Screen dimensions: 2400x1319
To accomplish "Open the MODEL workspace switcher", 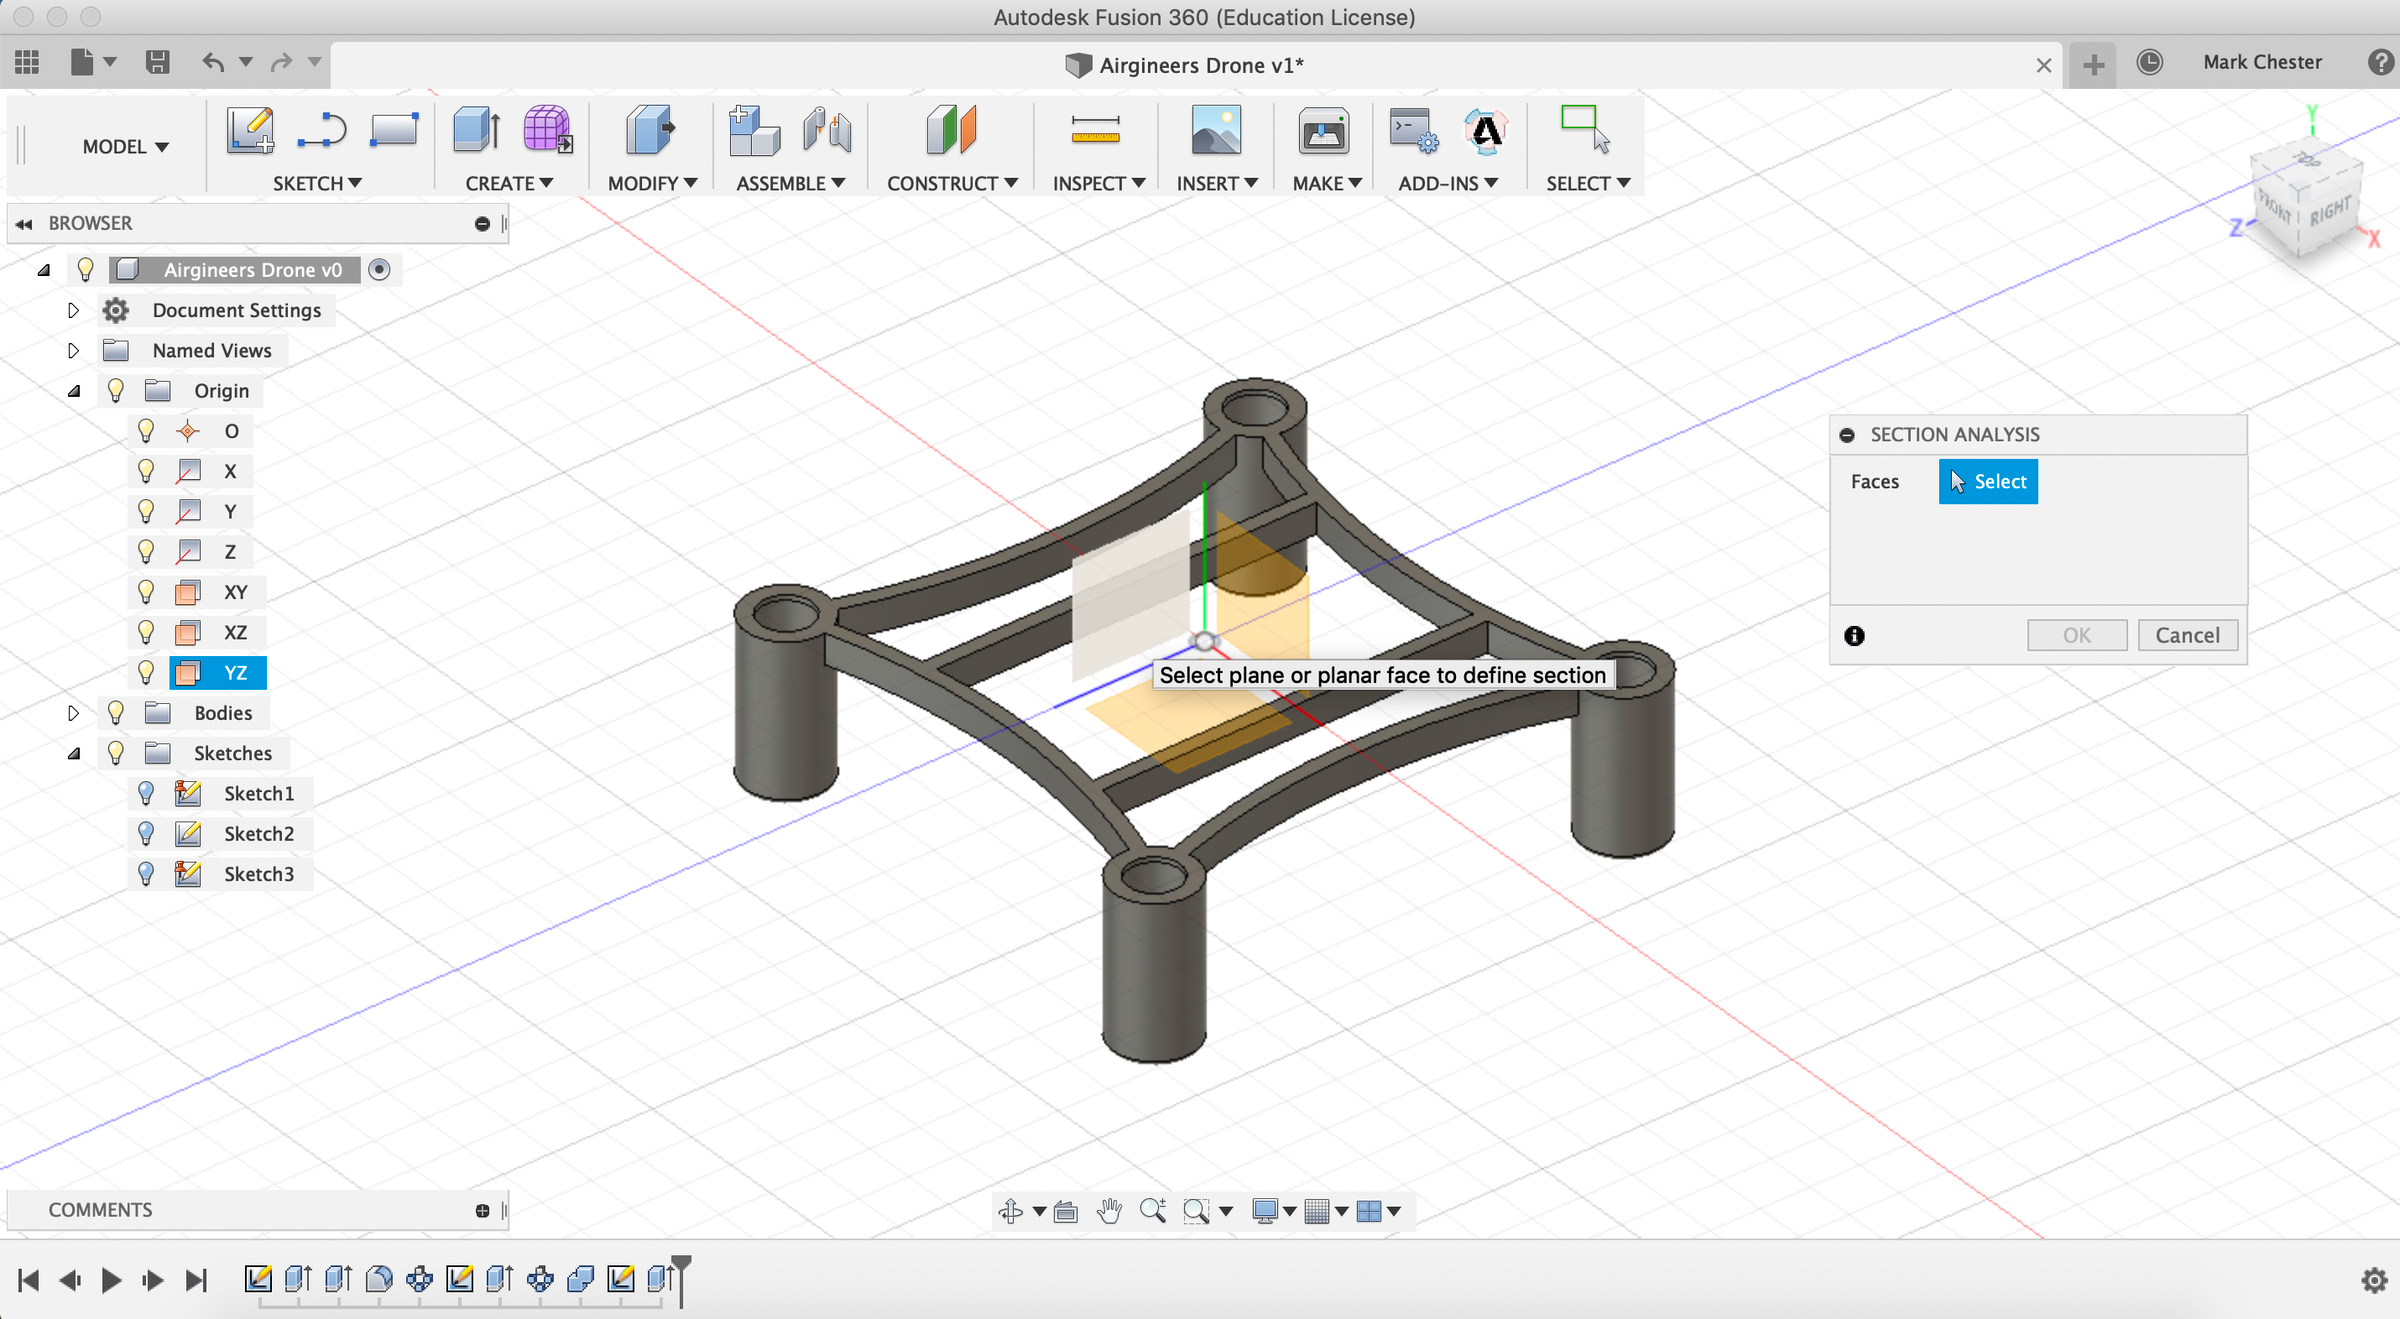I will click(x=125, y=146).
